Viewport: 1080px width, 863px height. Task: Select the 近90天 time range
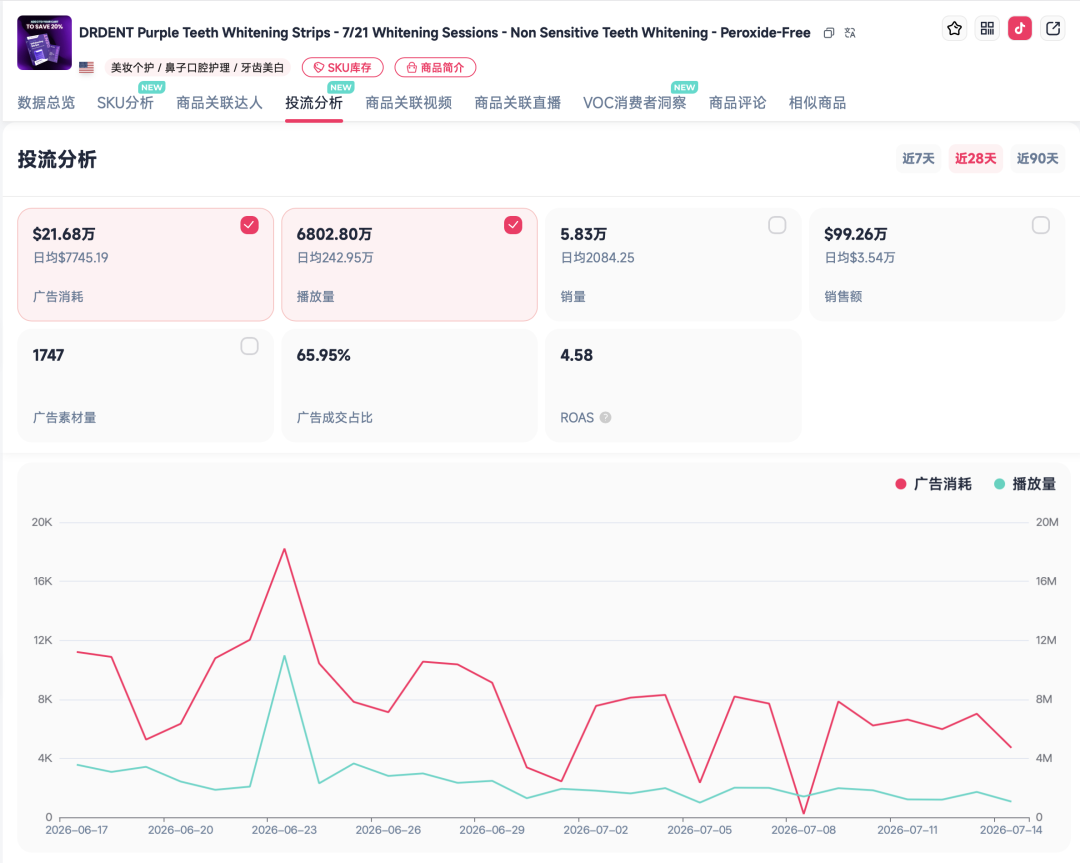tap(1037, 158)
